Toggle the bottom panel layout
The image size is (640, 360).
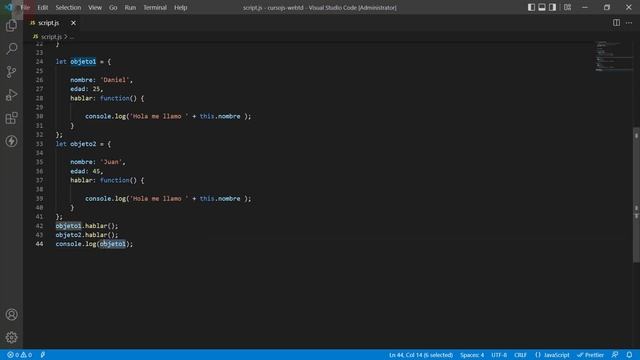click(x=542, y=7)
